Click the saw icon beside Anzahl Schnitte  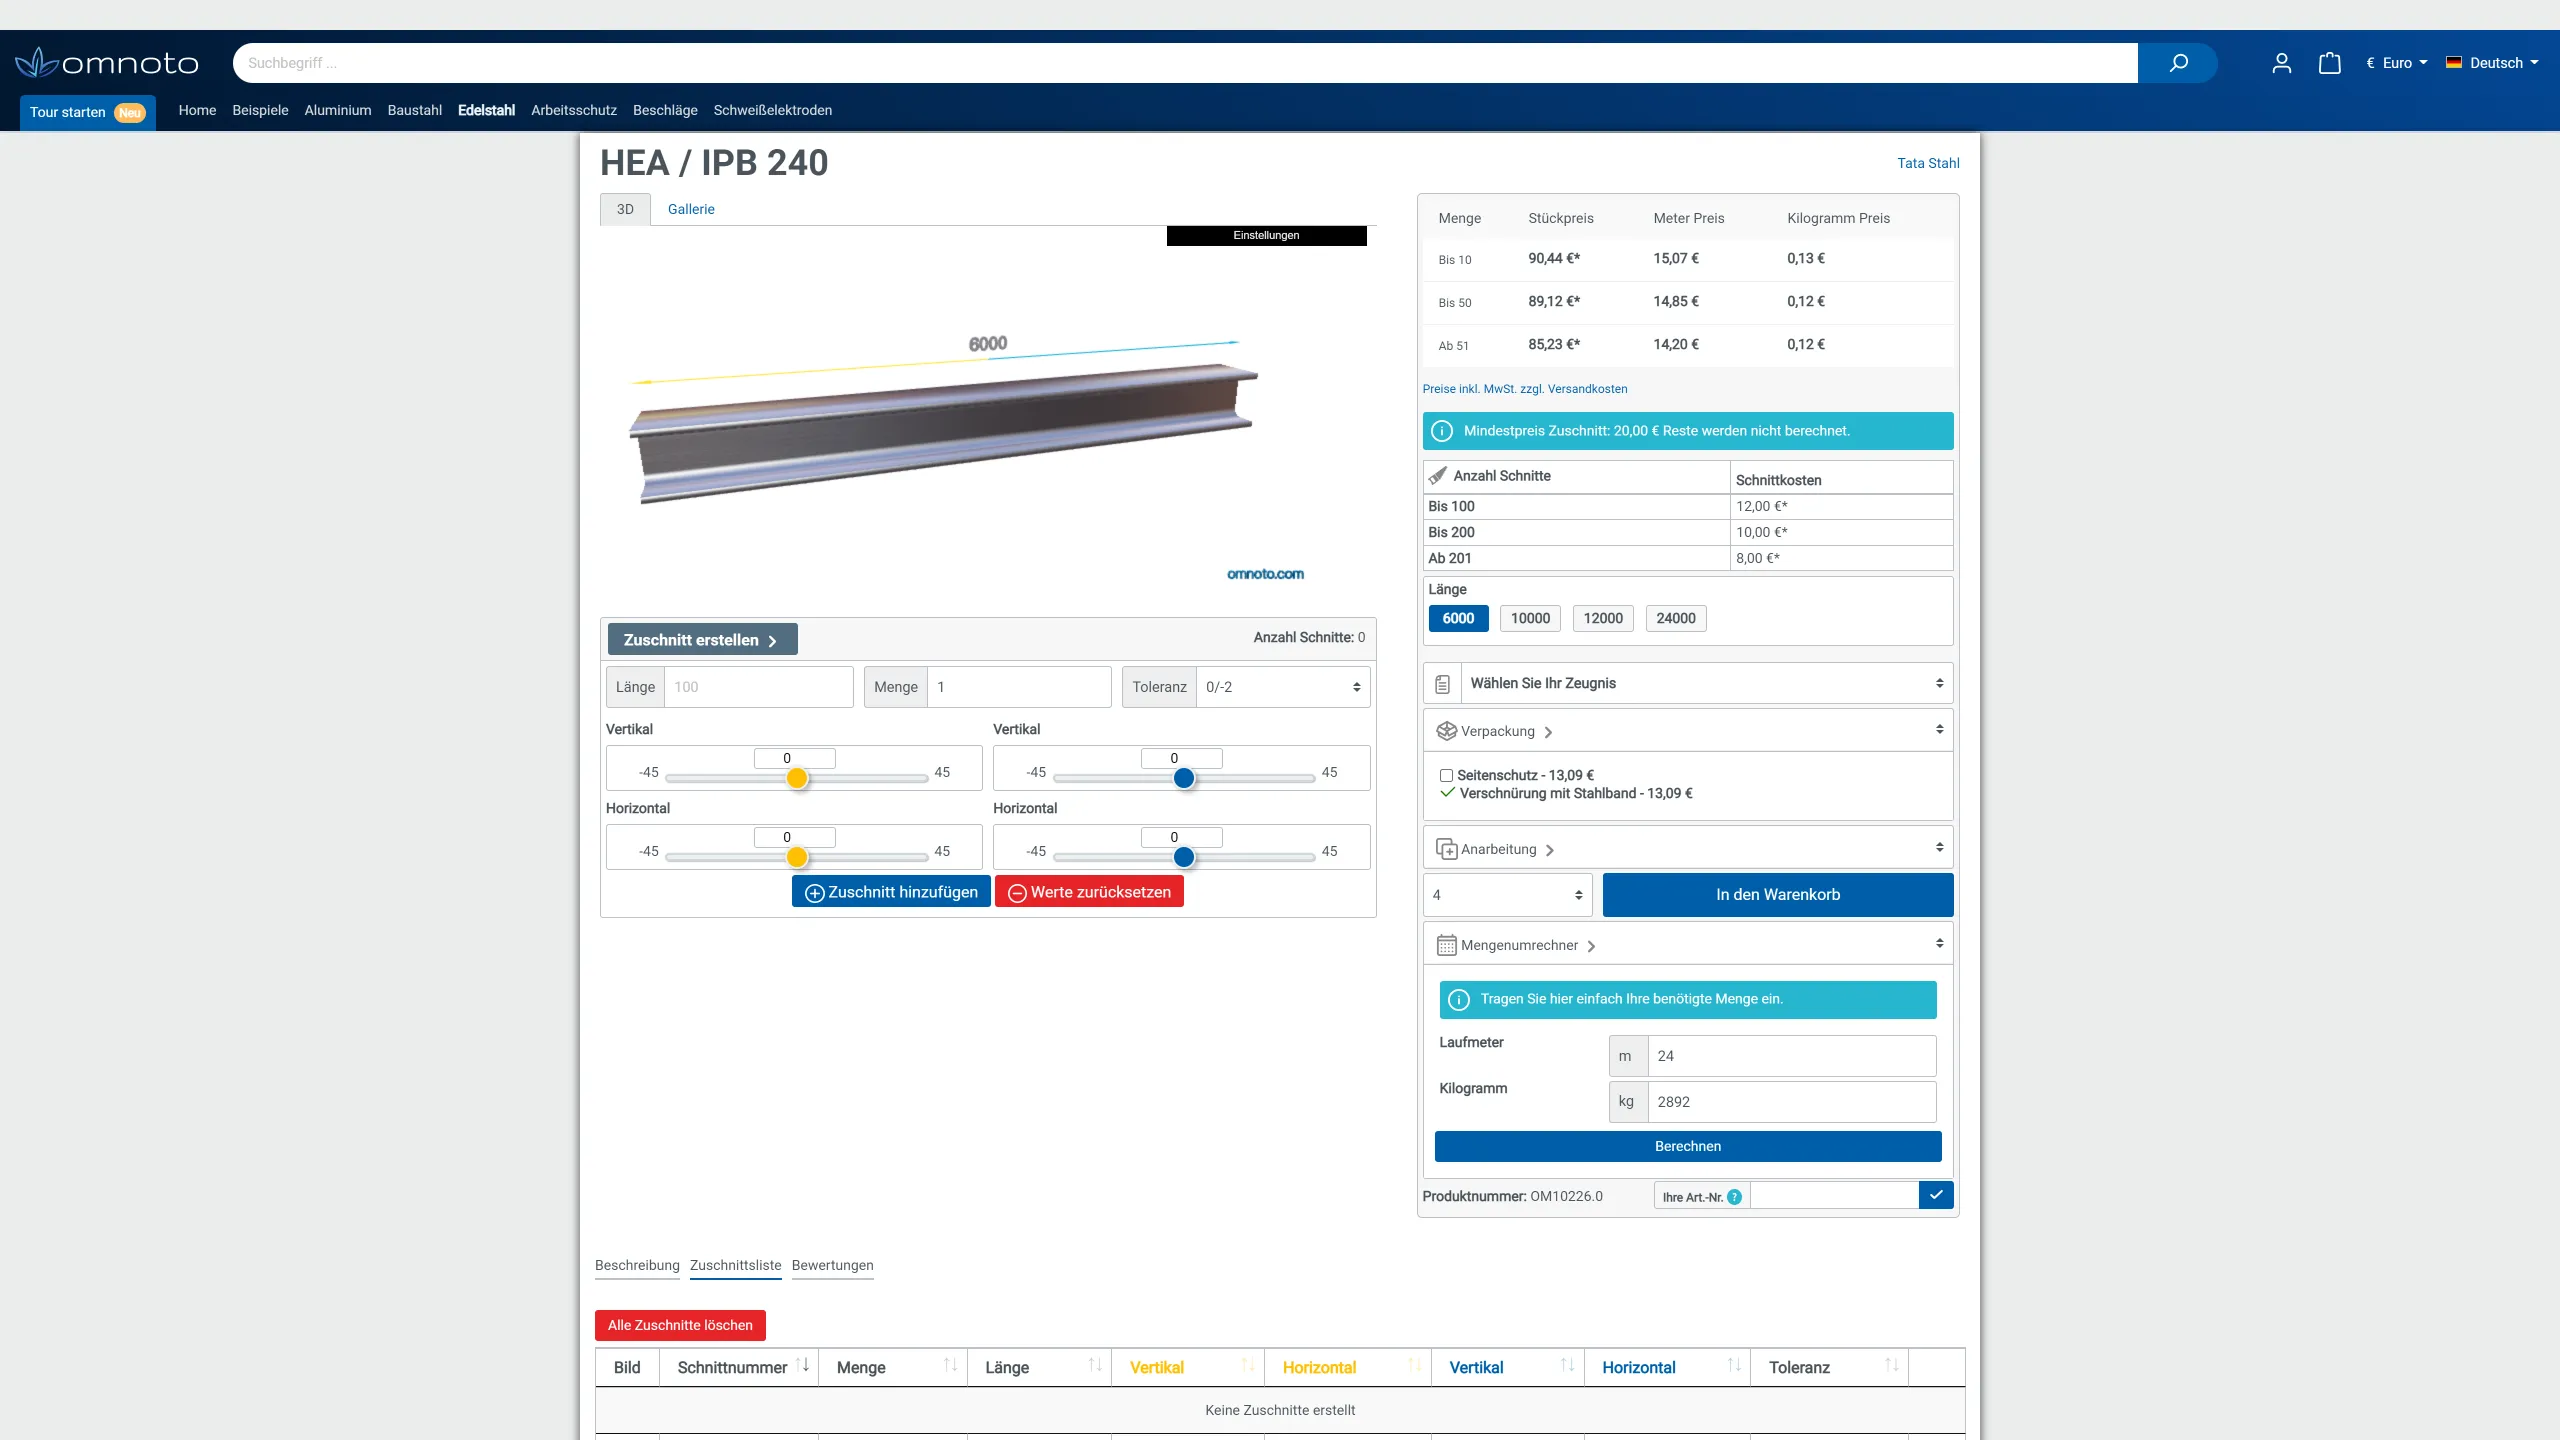pos(1438,476)
